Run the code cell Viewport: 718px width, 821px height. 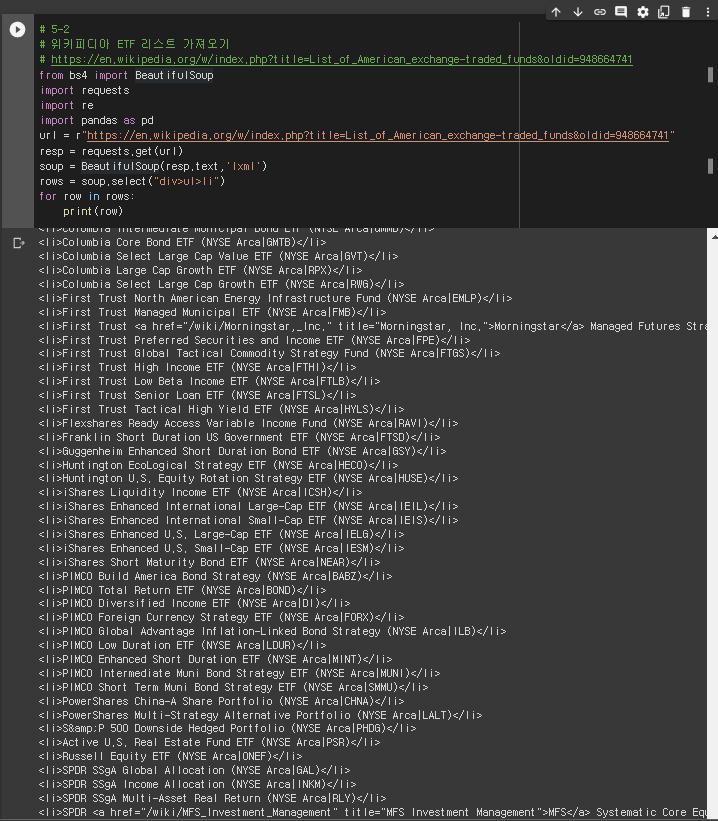[17, 29]
